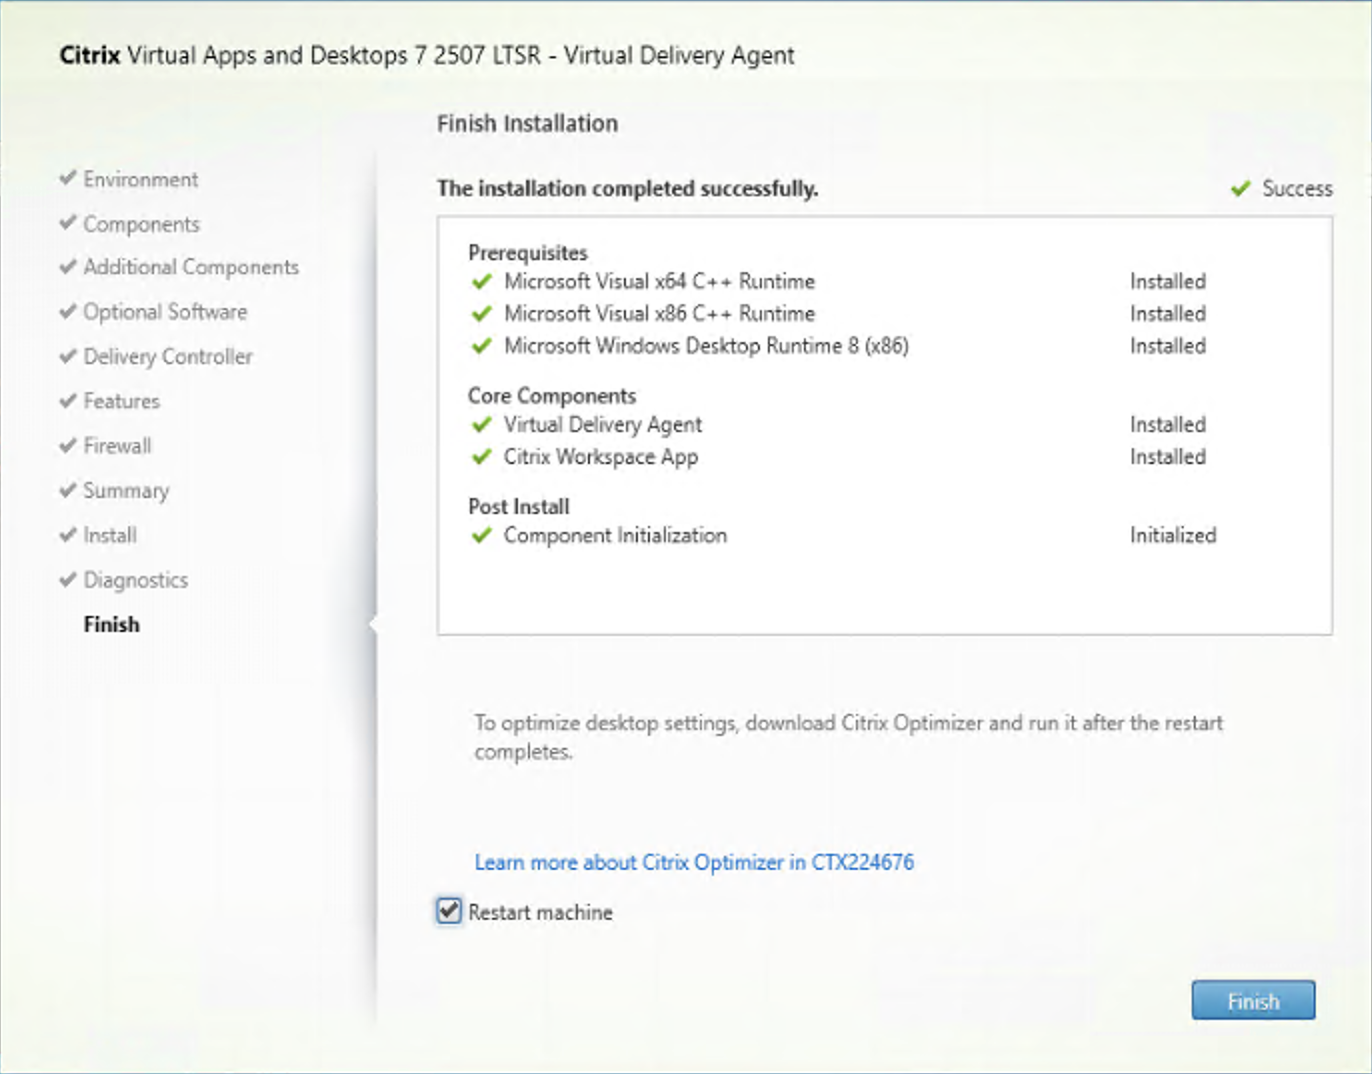Click the installation completed successfully message
The width and height of the screenshot is (1372, 1074).
click(627, 189)
